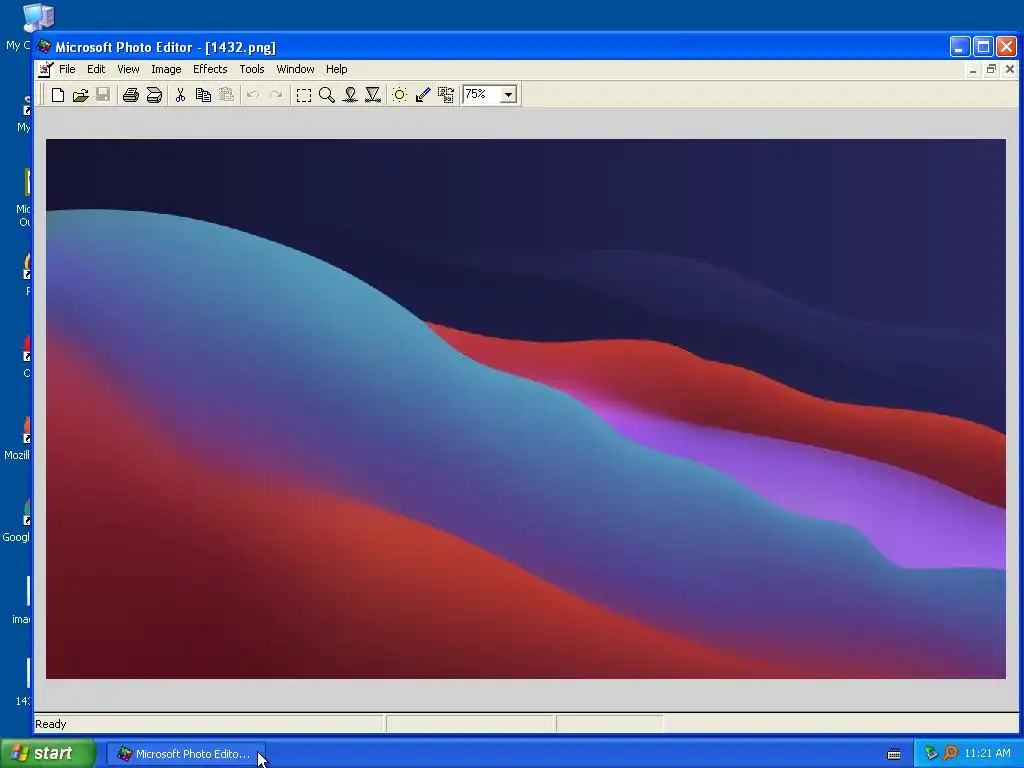
Task: Click the document control icon beside File
Action: click(x=44, y=69)
